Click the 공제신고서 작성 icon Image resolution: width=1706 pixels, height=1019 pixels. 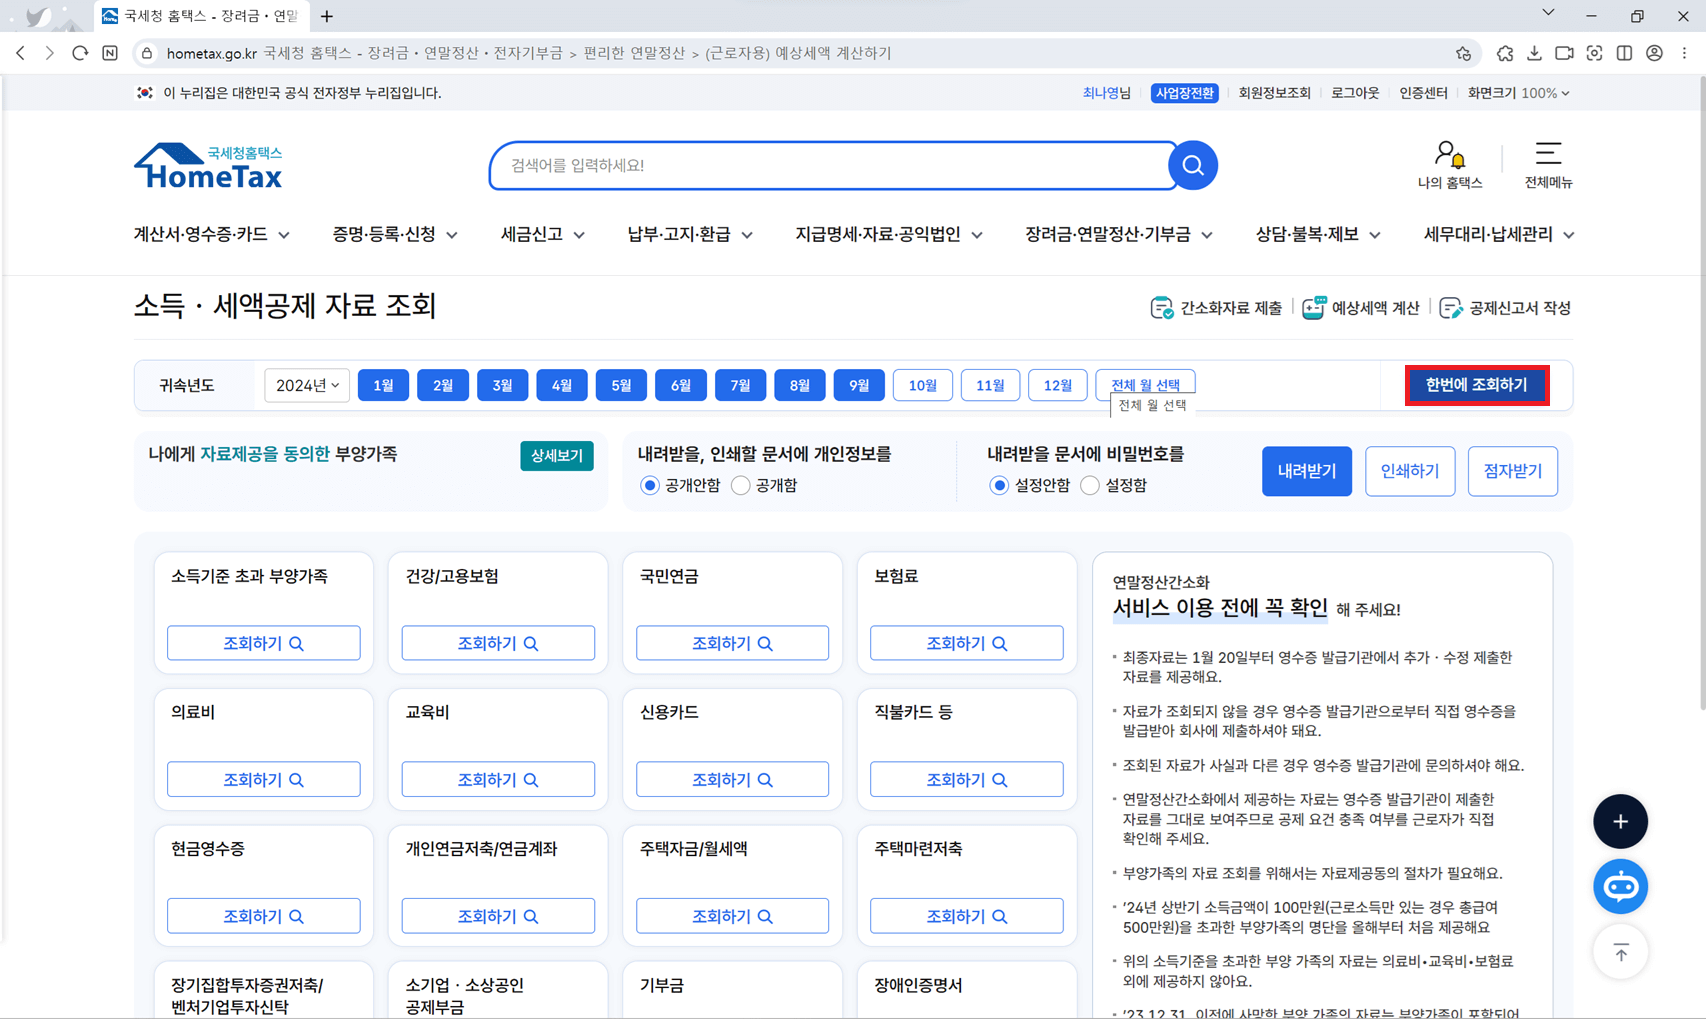pos(1451,307)
